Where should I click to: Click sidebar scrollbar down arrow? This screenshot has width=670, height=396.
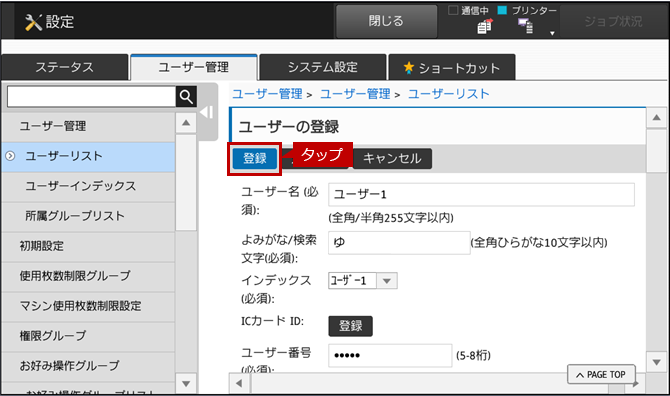click(186, 384)
